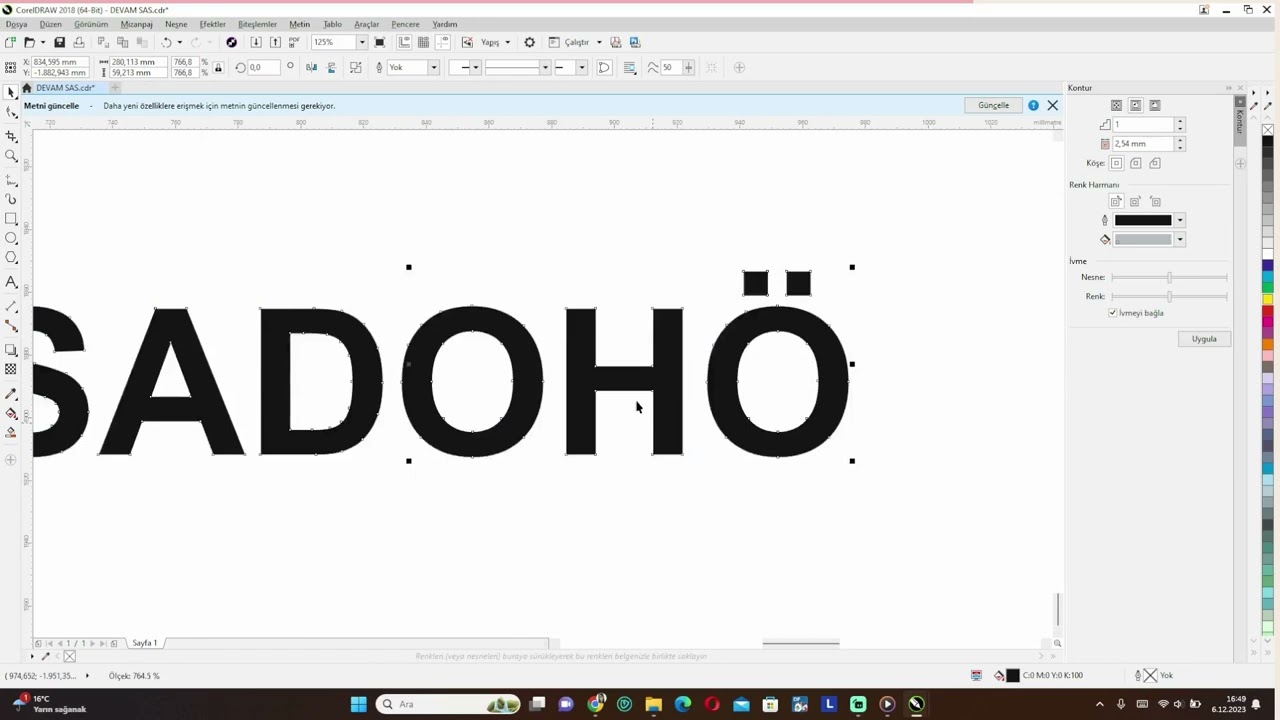Open File Explorer from taskbar
This screenshot has height=720, width=1280.
(653, 704)
